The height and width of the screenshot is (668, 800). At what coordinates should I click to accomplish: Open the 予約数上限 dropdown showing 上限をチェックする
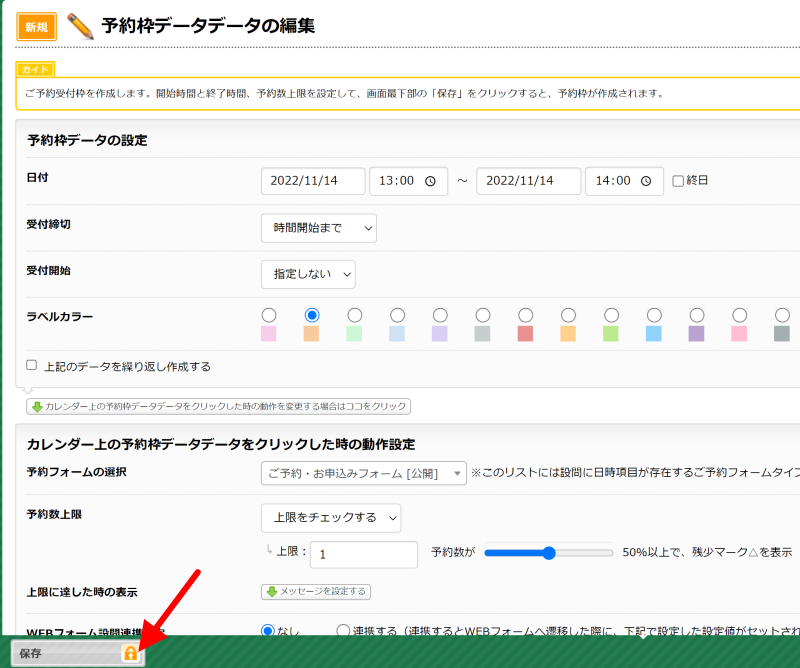[x=331, y=518]
